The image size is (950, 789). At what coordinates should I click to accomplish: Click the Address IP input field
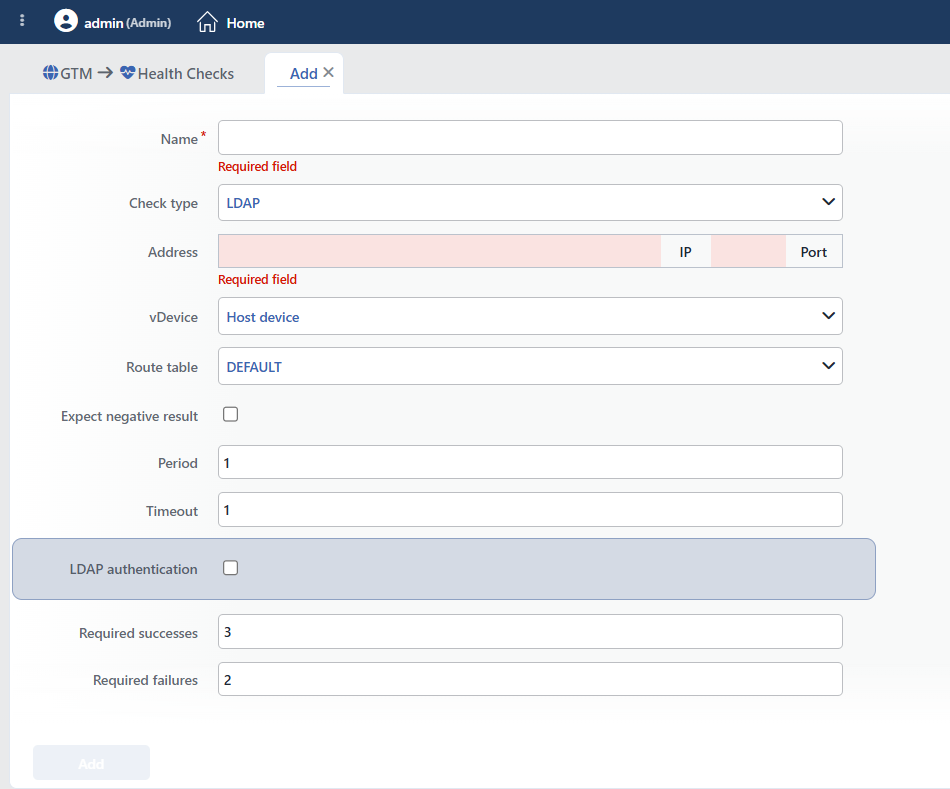[439, 251]
